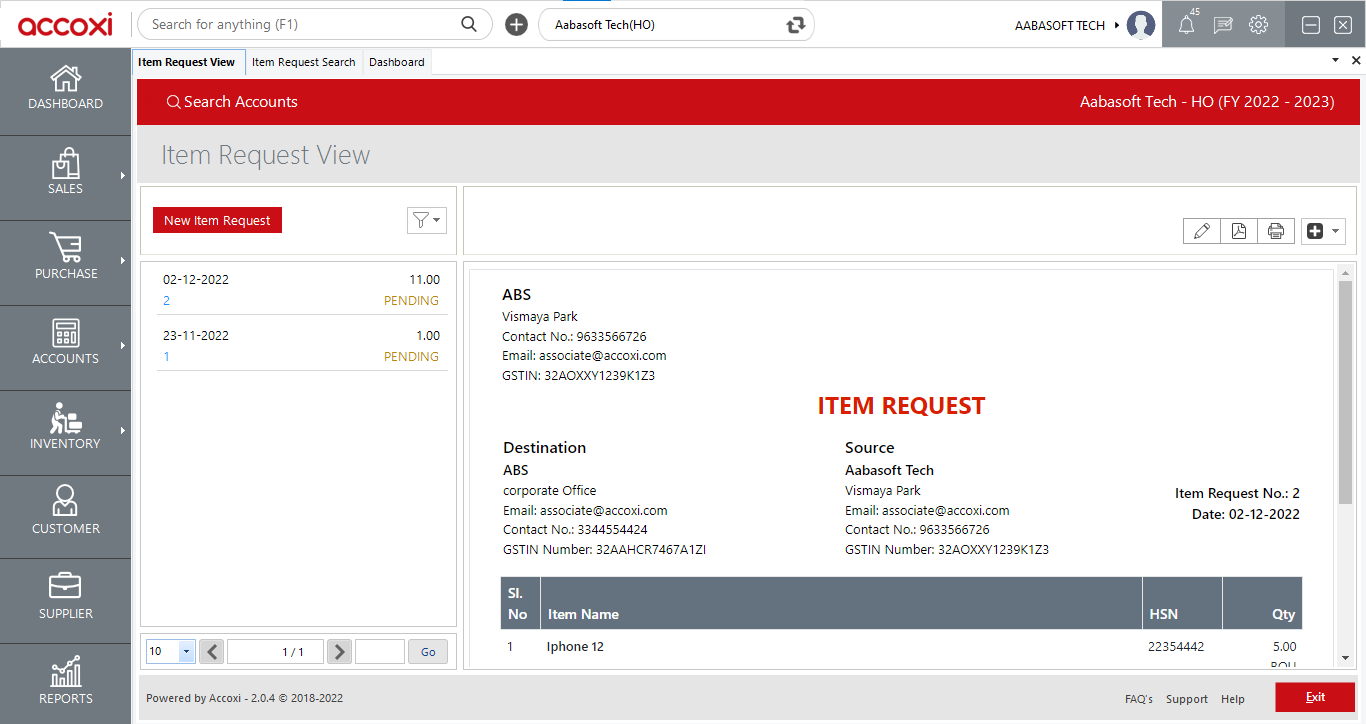Open the notifications bell icon
The height and width of the screenshot is (724, 1366).
pyautogui.click(x=1187, y=26)
